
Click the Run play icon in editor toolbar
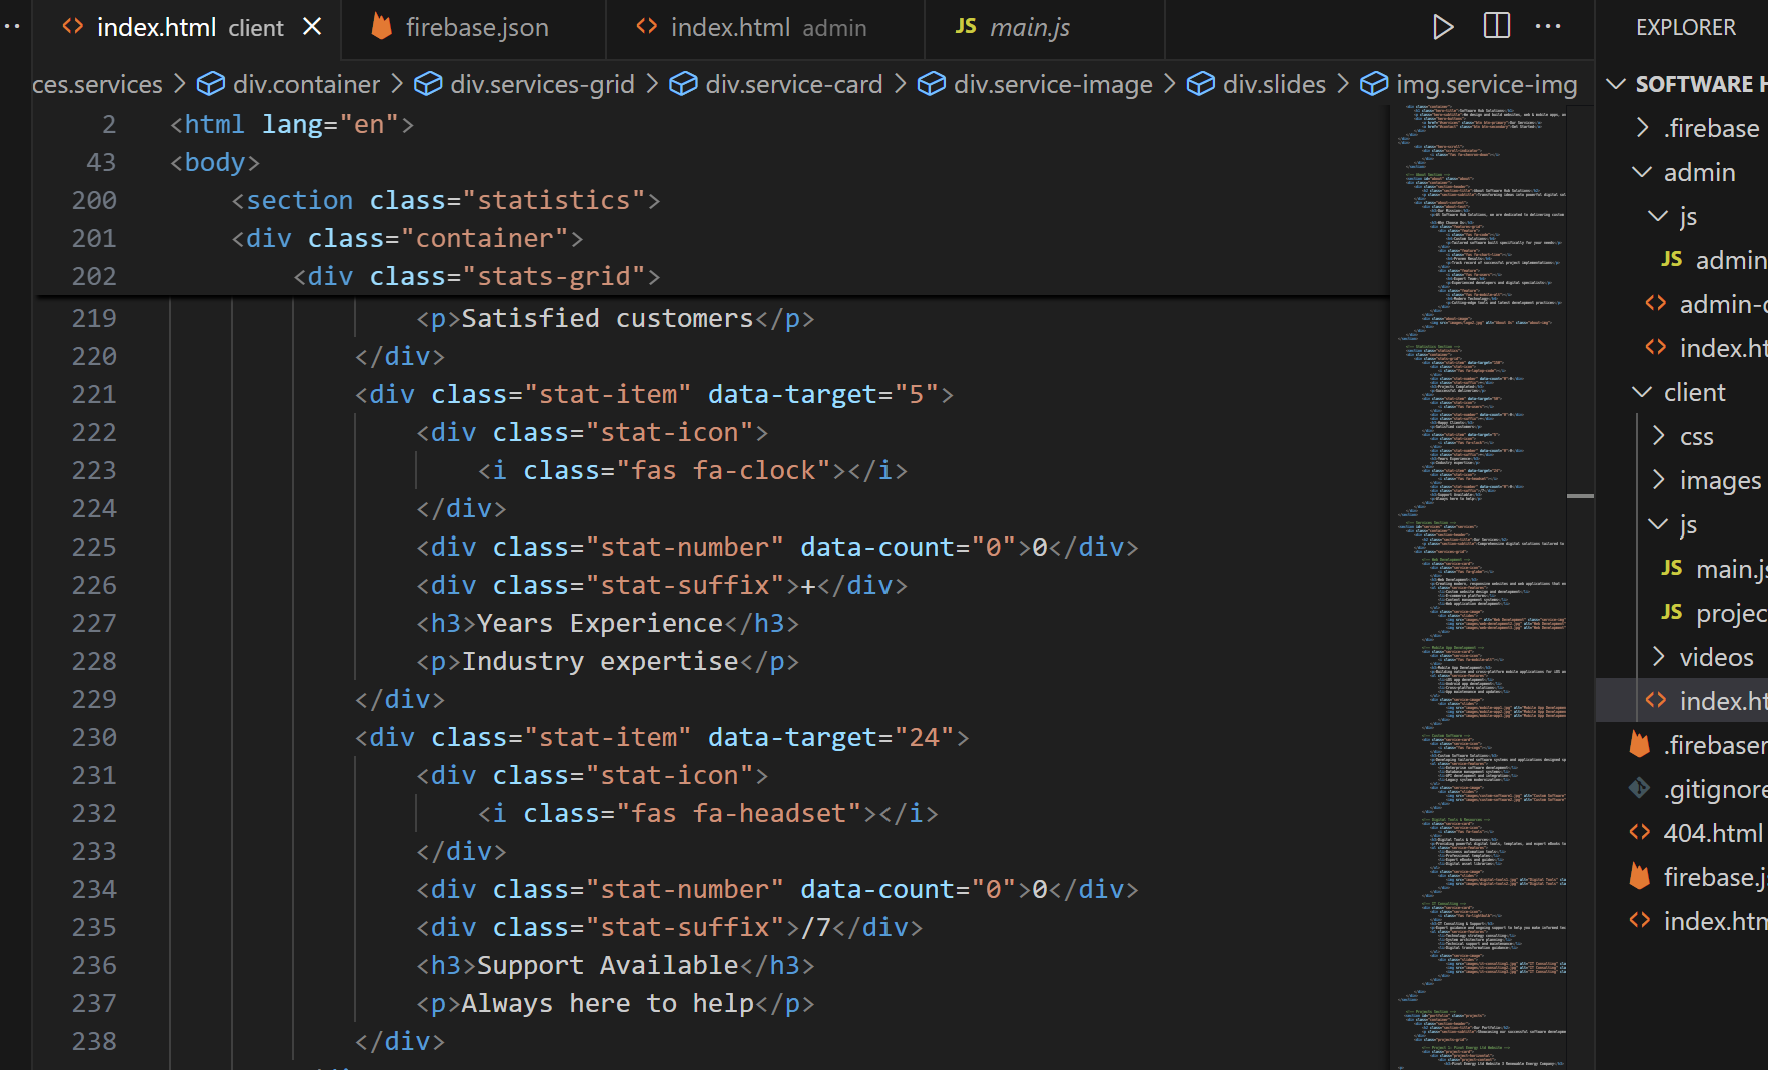point(1442,27)
